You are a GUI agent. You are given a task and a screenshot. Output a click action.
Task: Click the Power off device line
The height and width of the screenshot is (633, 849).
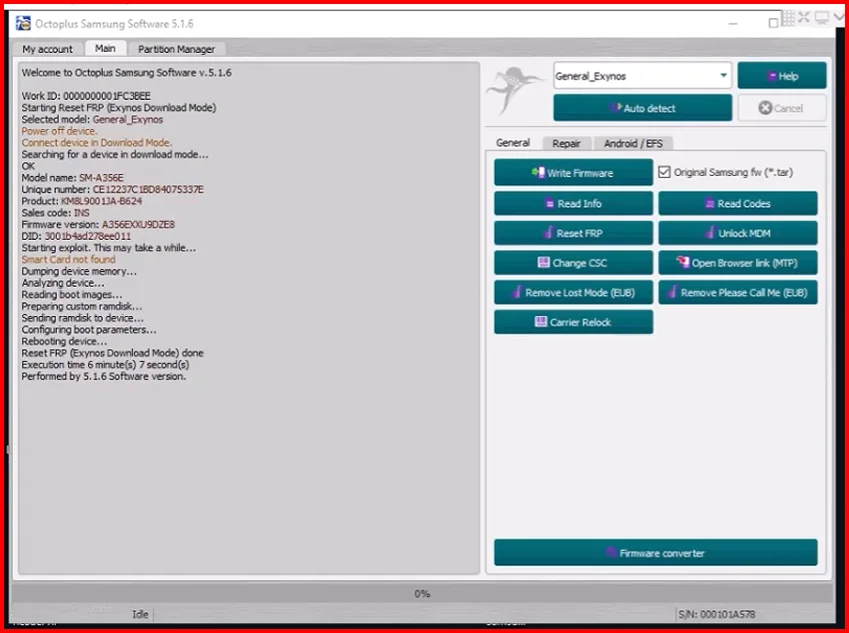coord(60,131)
